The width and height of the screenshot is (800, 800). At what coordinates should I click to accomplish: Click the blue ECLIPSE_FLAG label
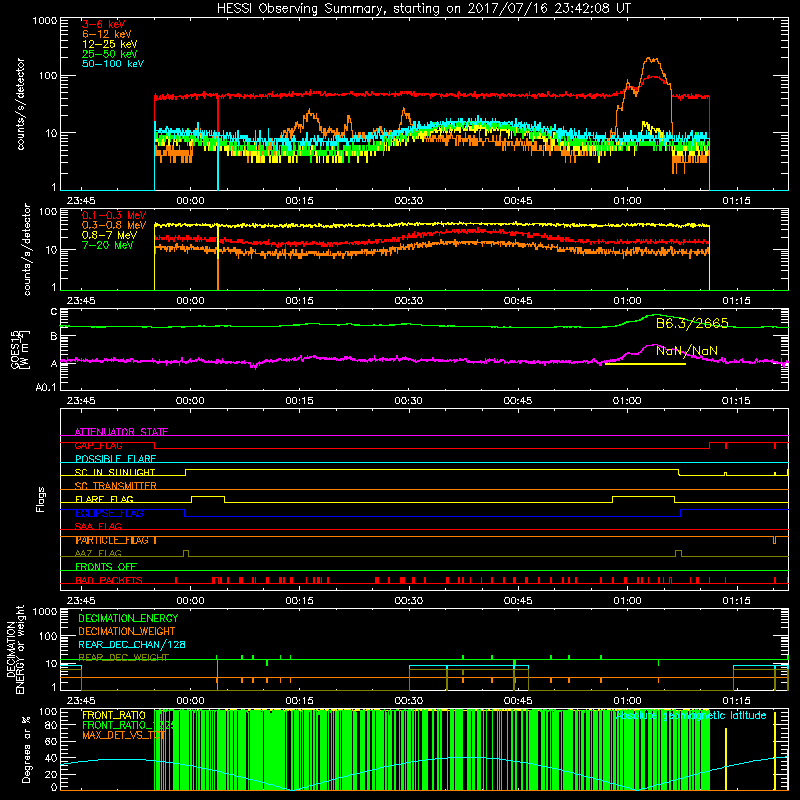pos(109,513)
